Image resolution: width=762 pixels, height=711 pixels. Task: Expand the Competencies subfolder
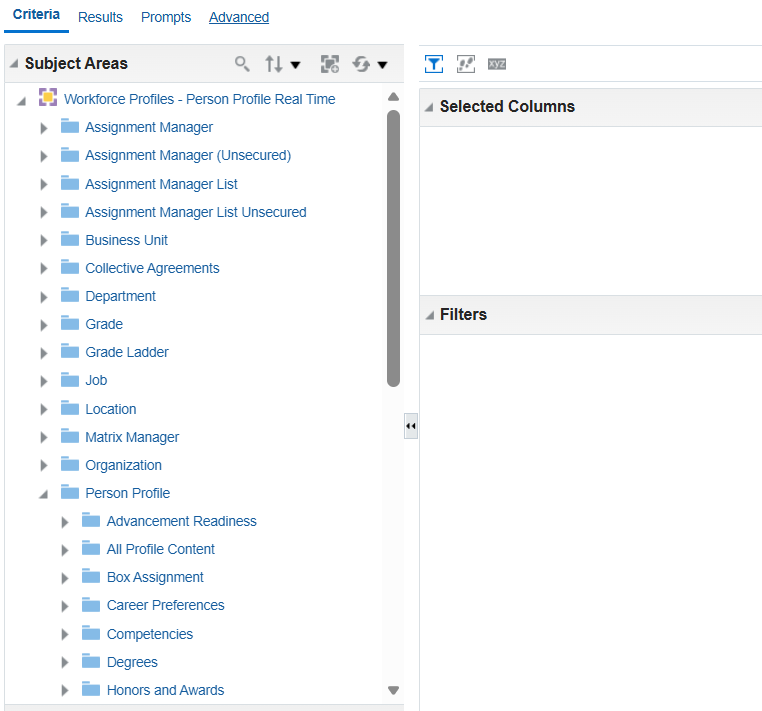point(65,635)
